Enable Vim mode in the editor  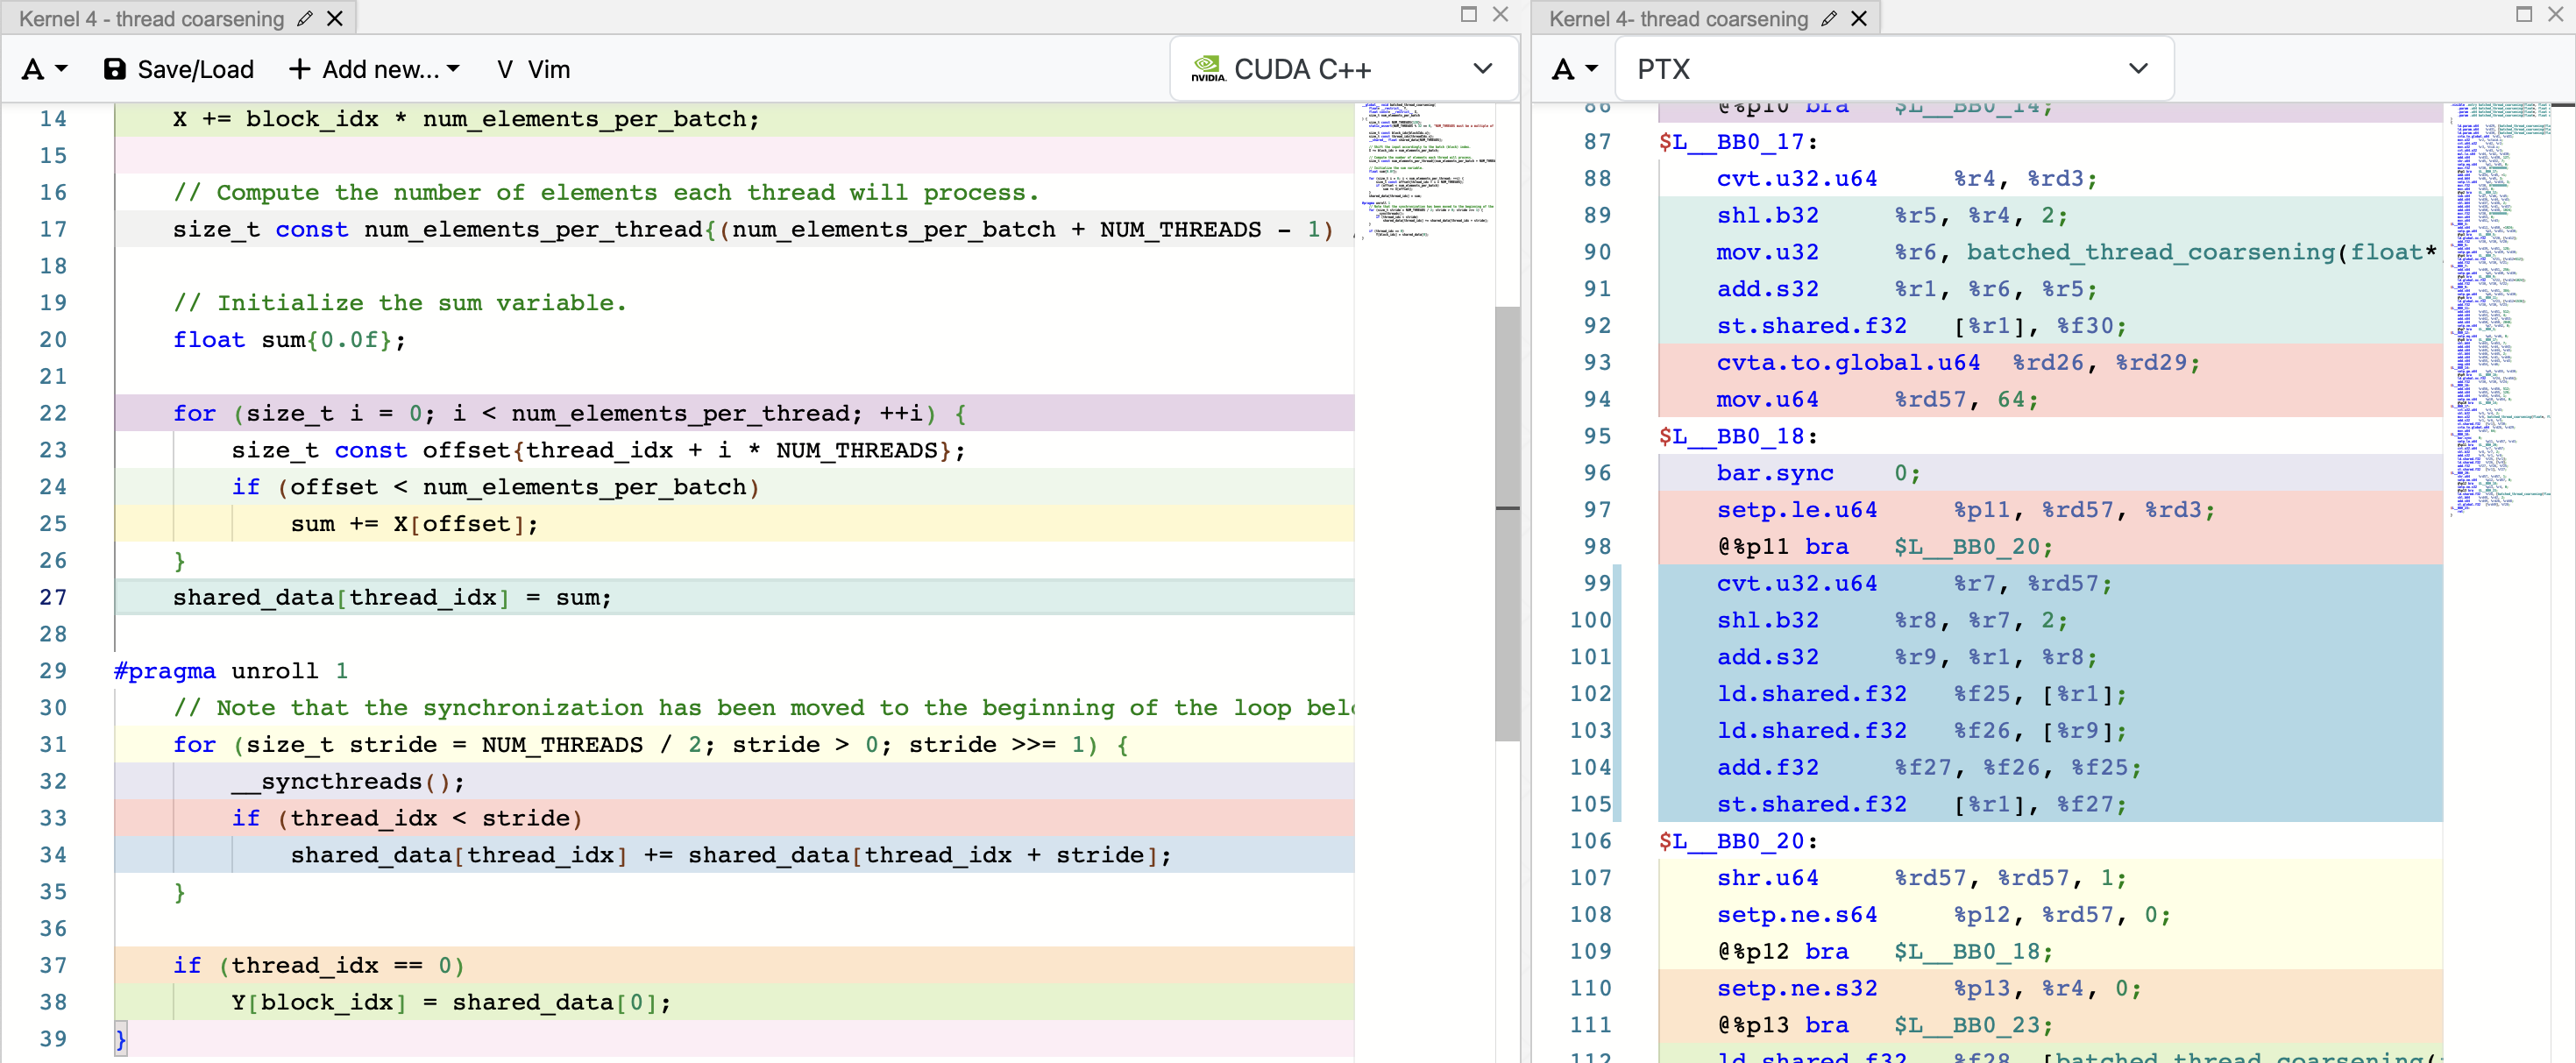(x=534, y=69)
